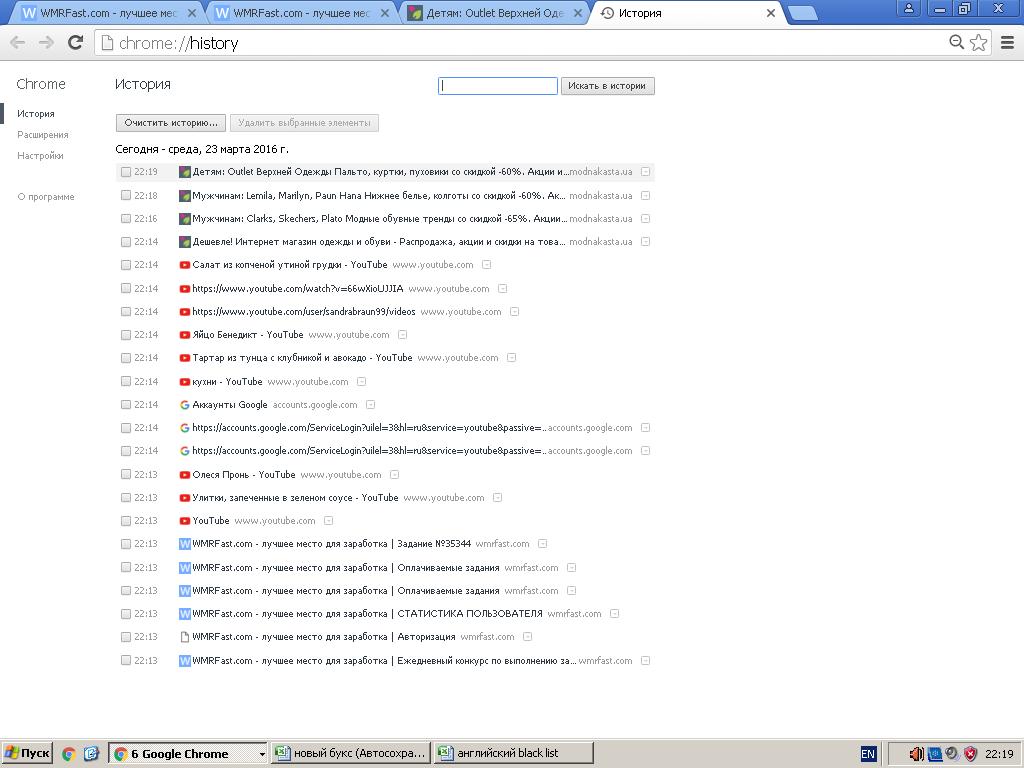
Task: Switch to first WMRFast.com tab
Action: (108, 13)
